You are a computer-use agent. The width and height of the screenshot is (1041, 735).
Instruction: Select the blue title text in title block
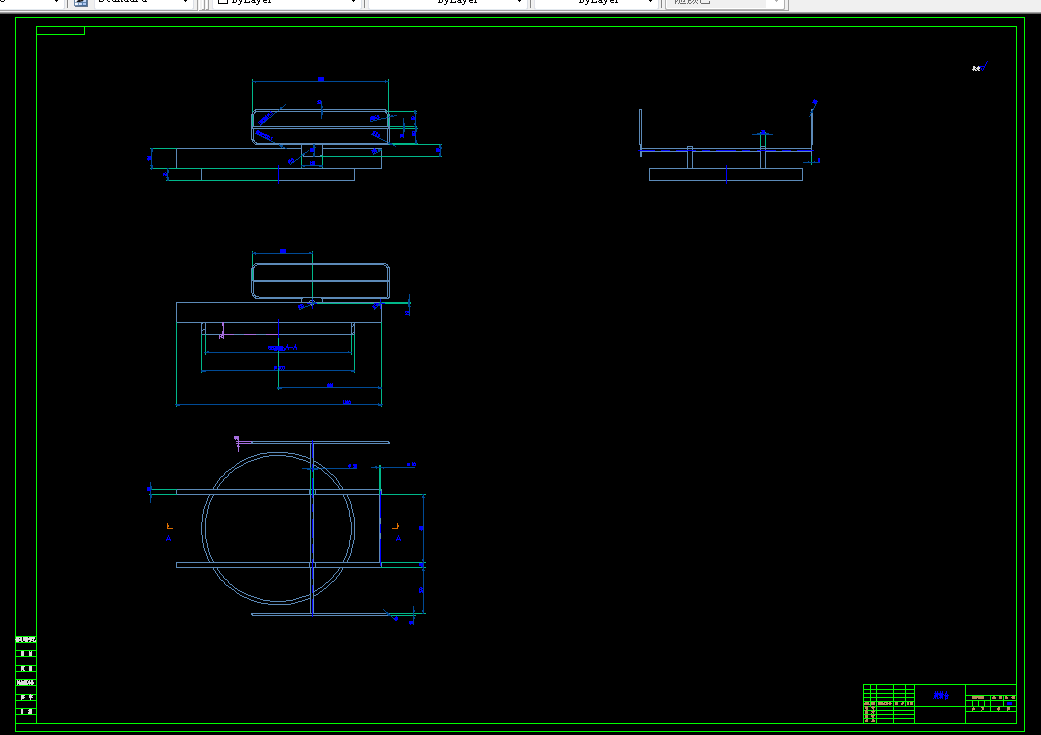tap(941, 695)
